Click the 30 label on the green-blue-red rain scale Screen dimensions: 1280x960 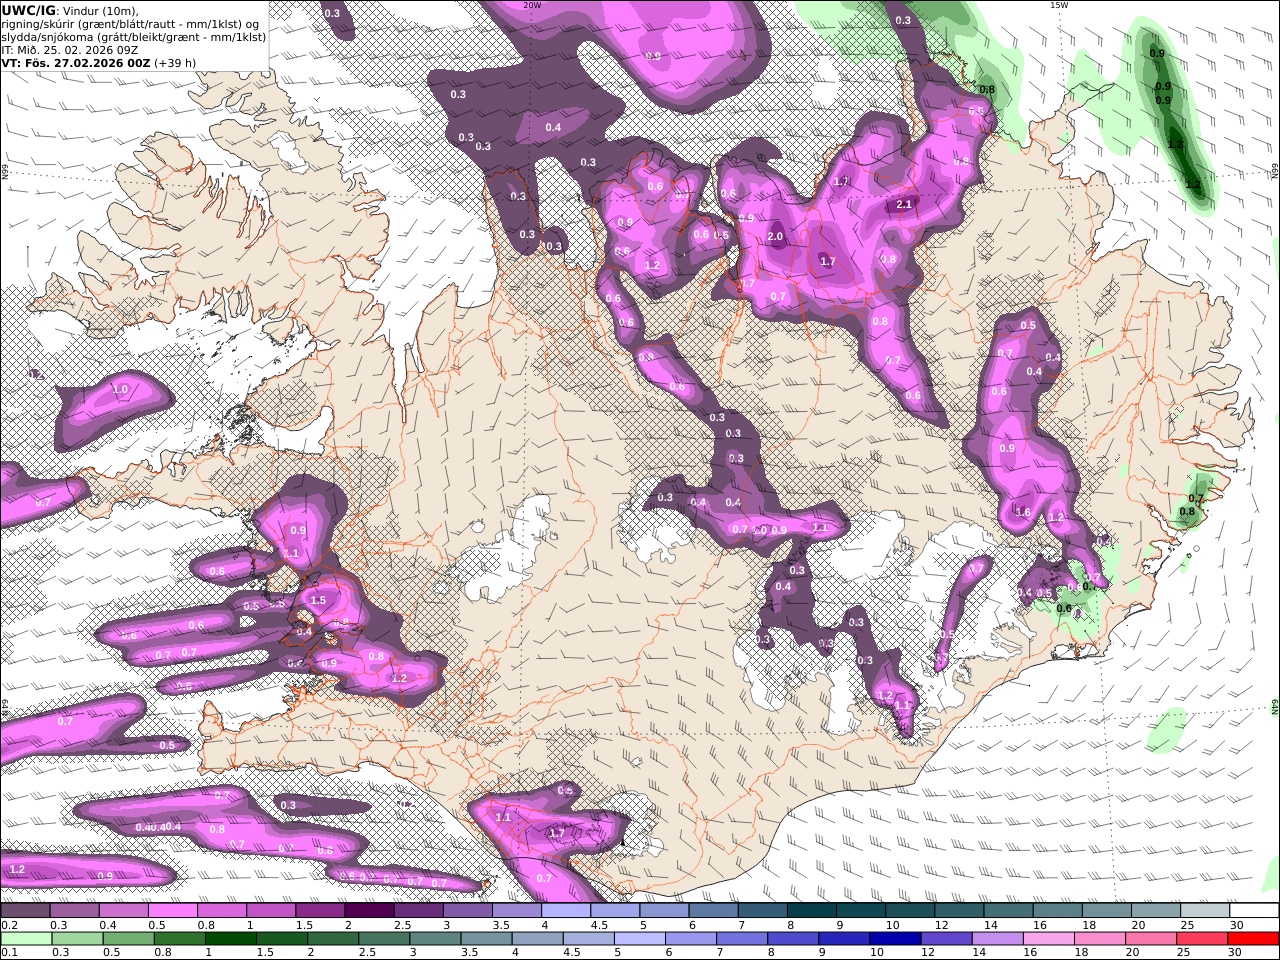[1234, 953]
